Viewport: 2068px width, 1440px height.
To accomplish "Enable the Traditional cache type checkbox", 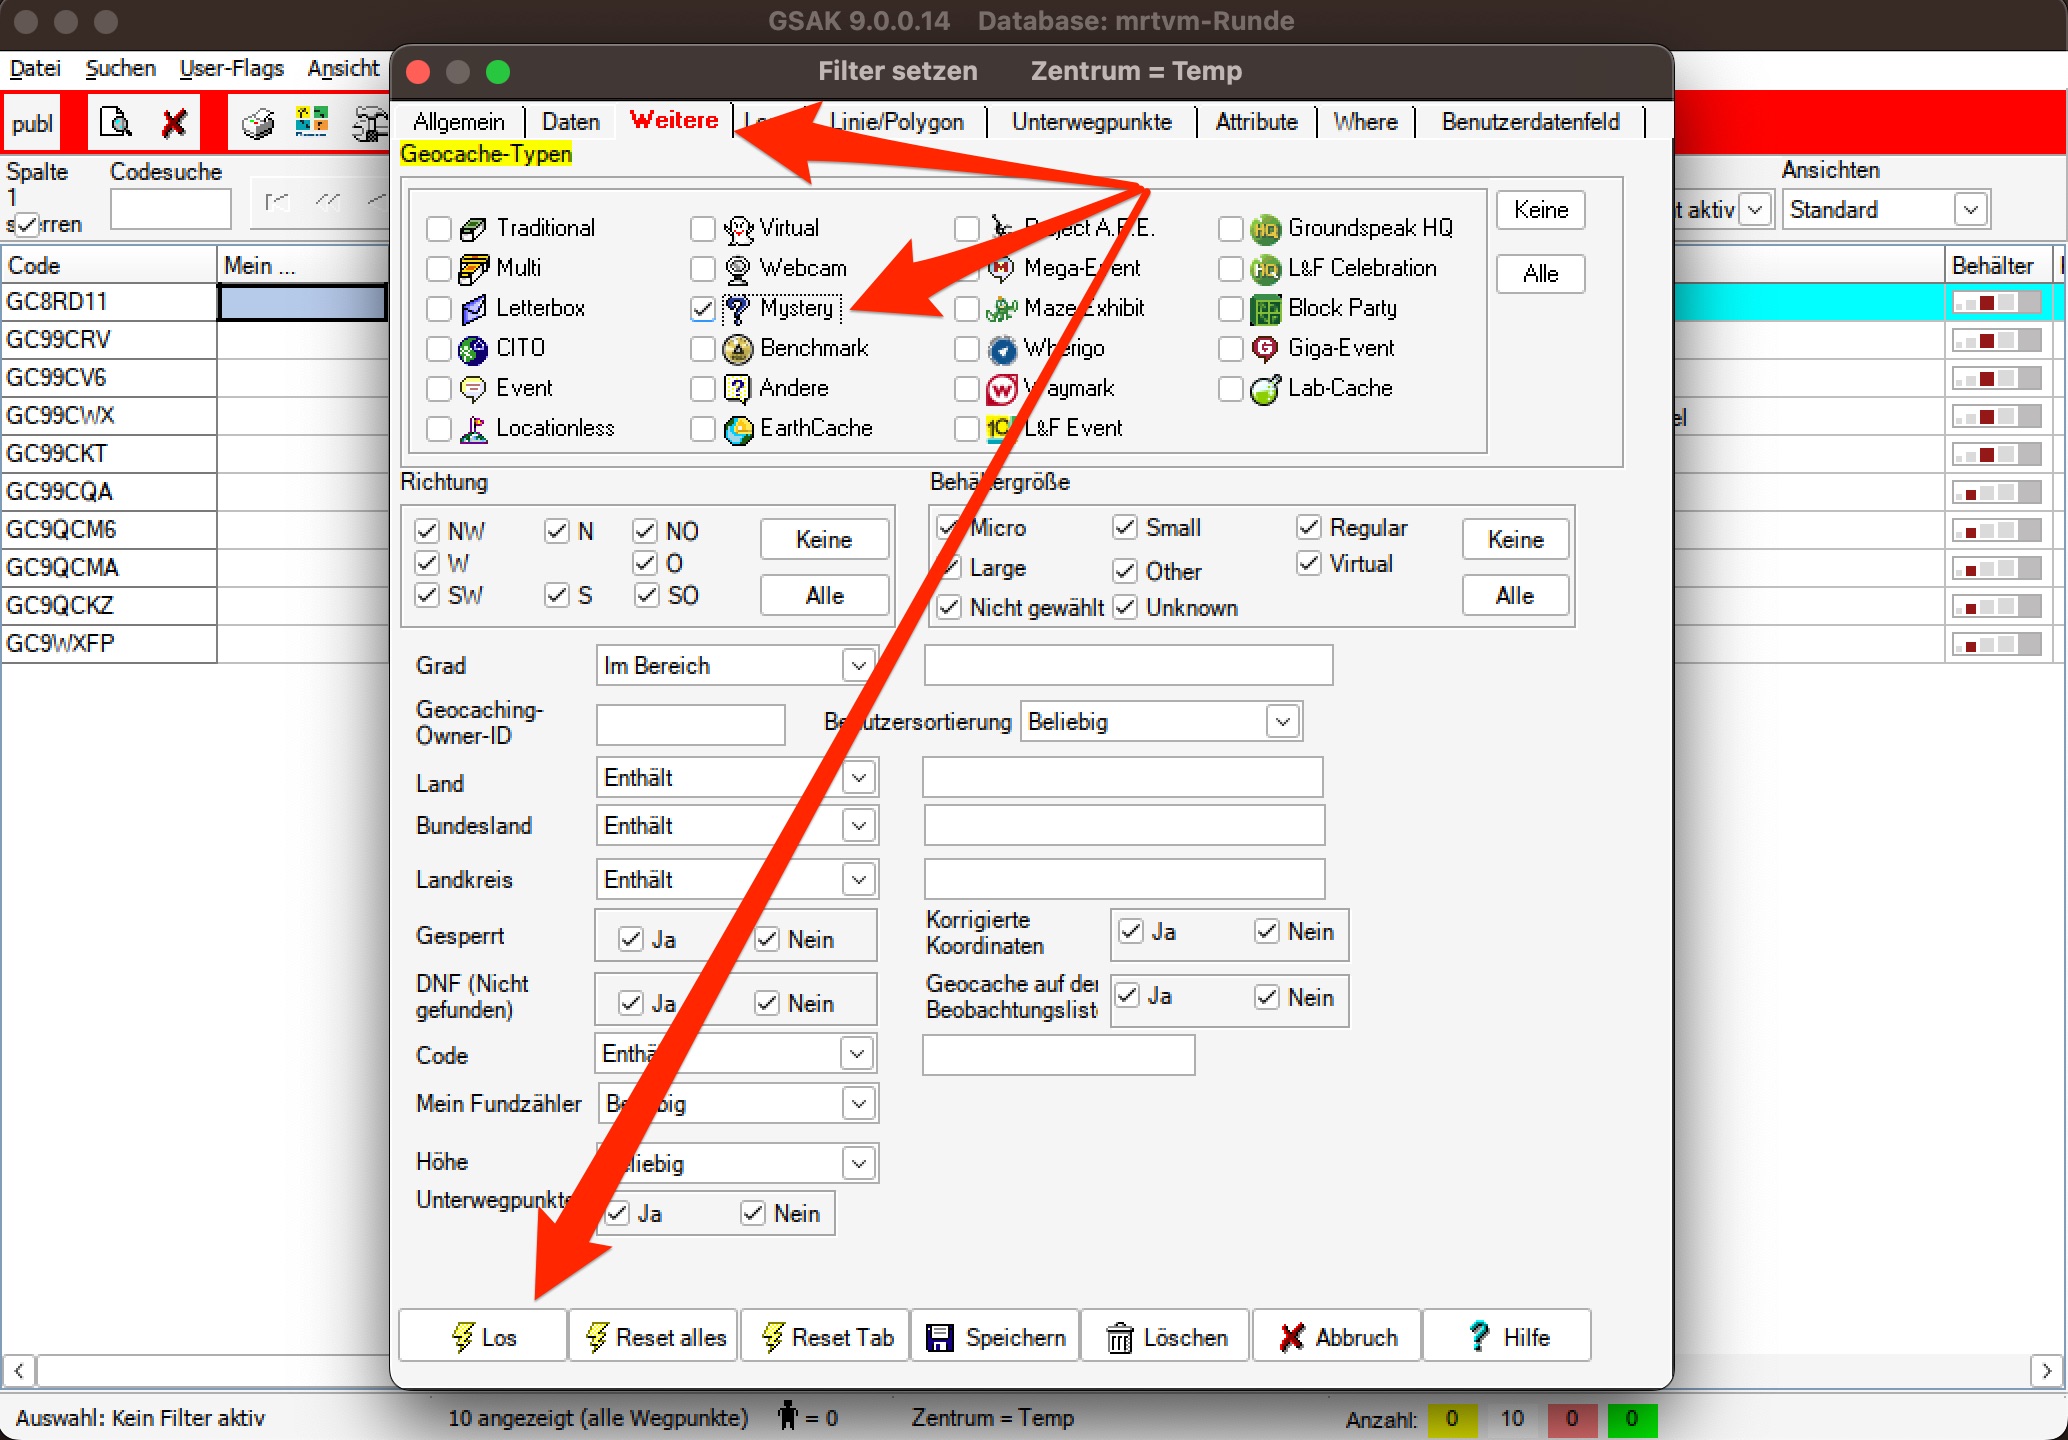I will pos(439,229).
